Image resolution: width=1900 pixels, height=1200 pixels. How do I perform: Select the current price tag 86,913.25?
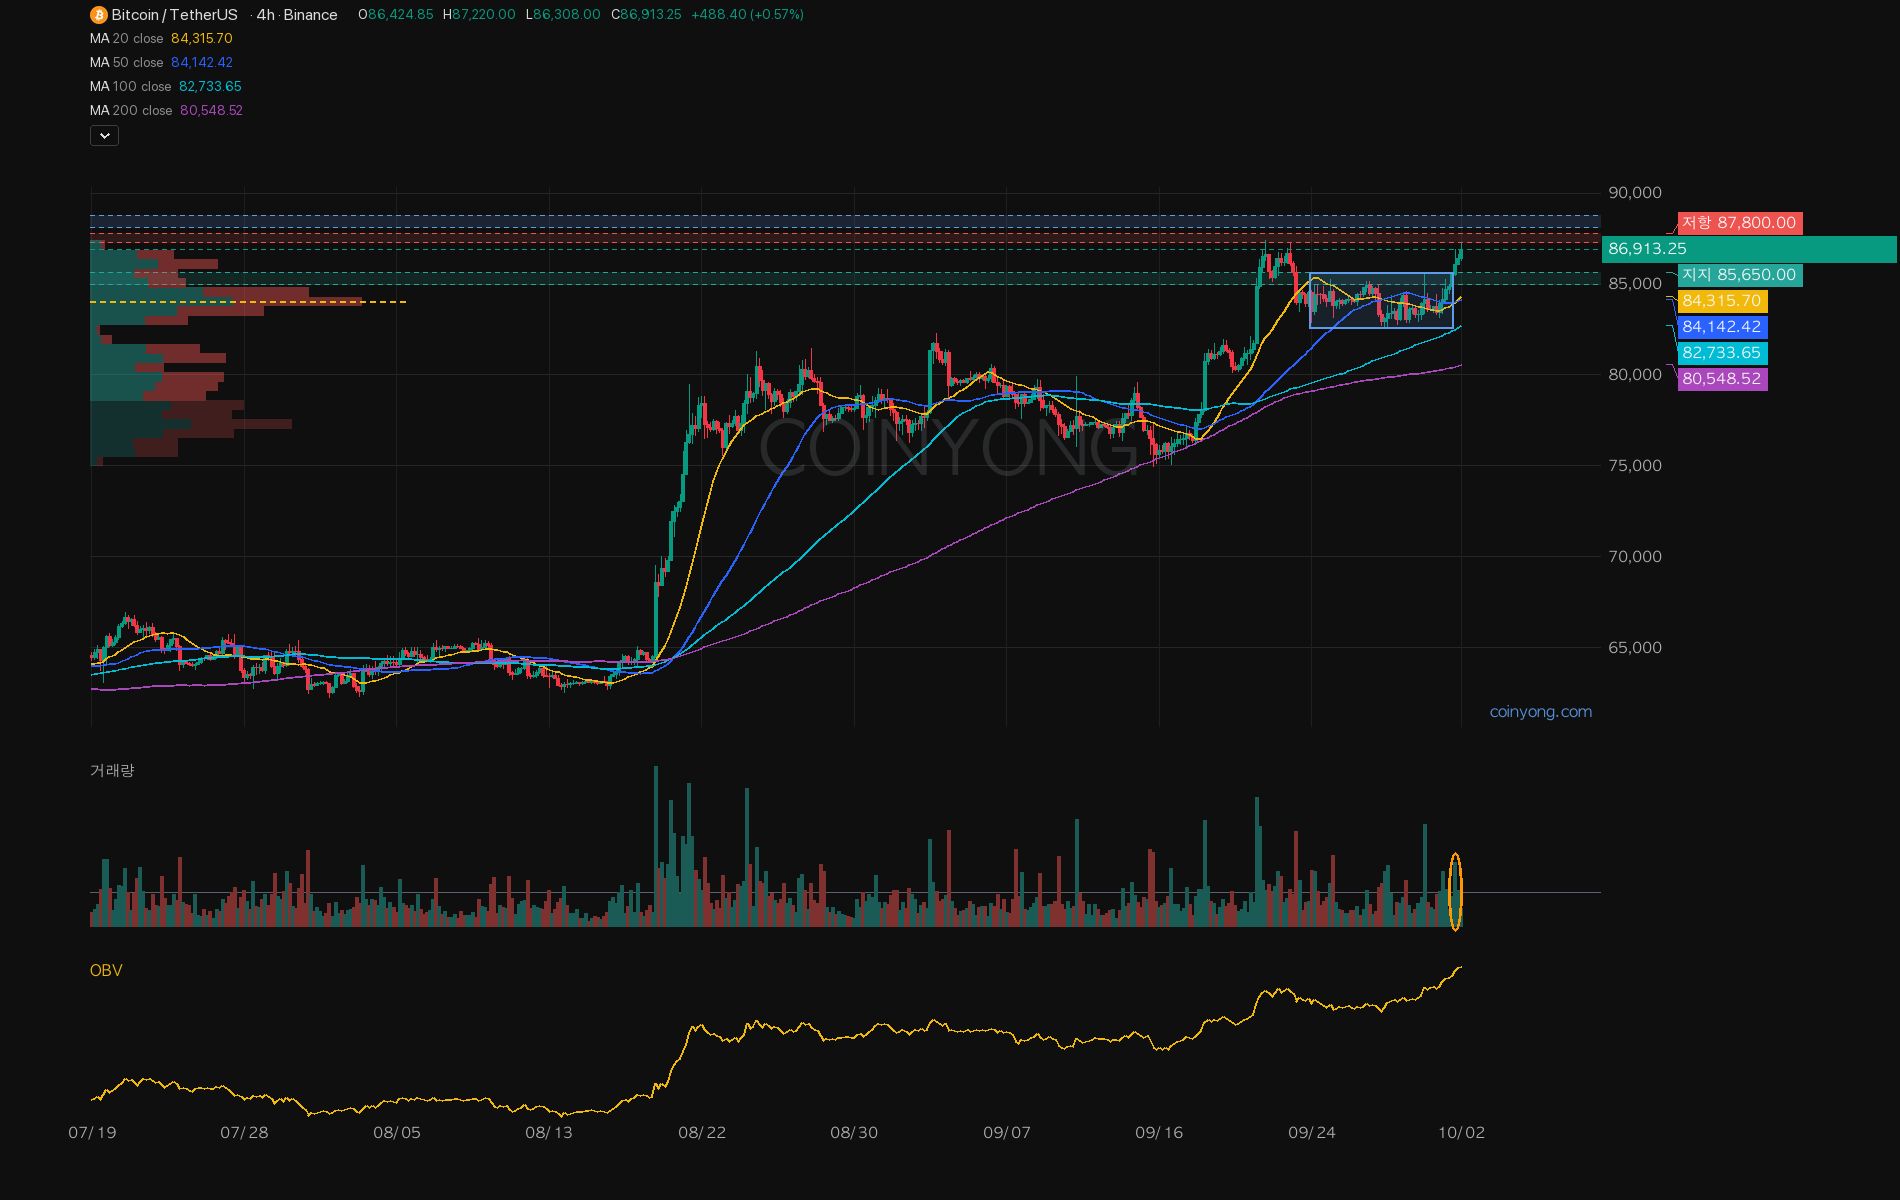coord(1749,249)
